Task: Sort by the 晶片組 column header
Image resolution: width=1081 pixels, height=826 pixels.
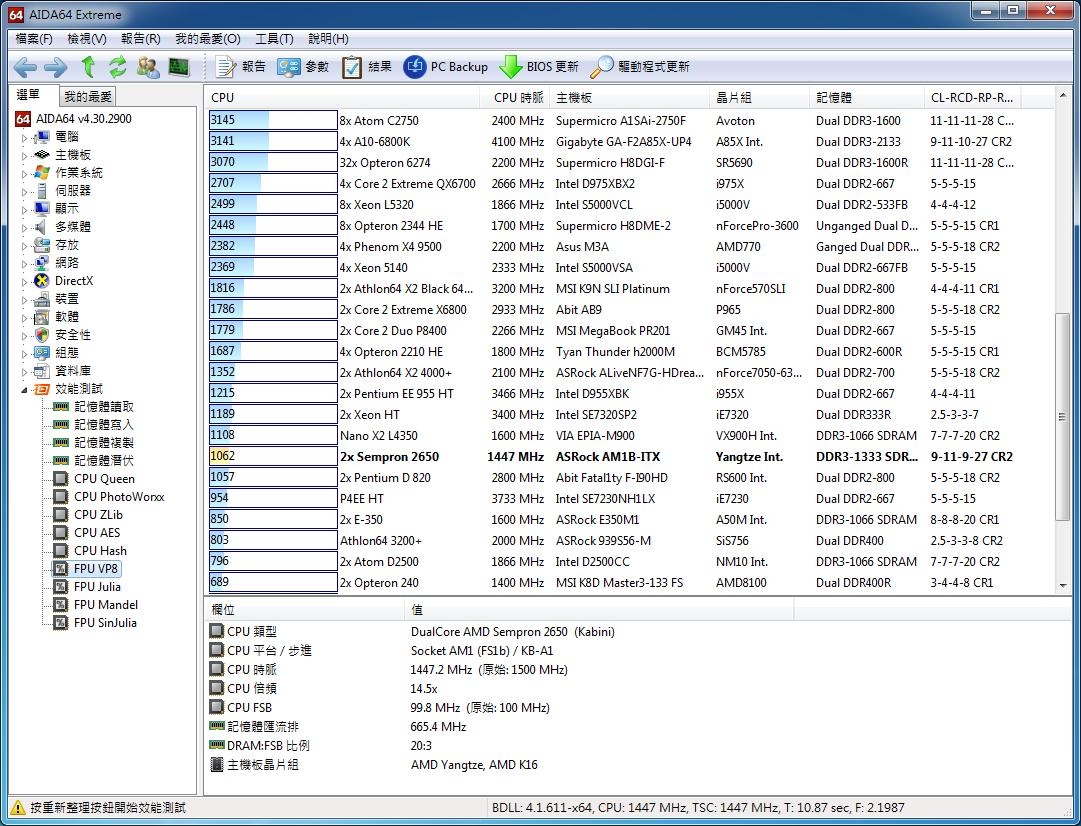Action: tap(759, 98)
